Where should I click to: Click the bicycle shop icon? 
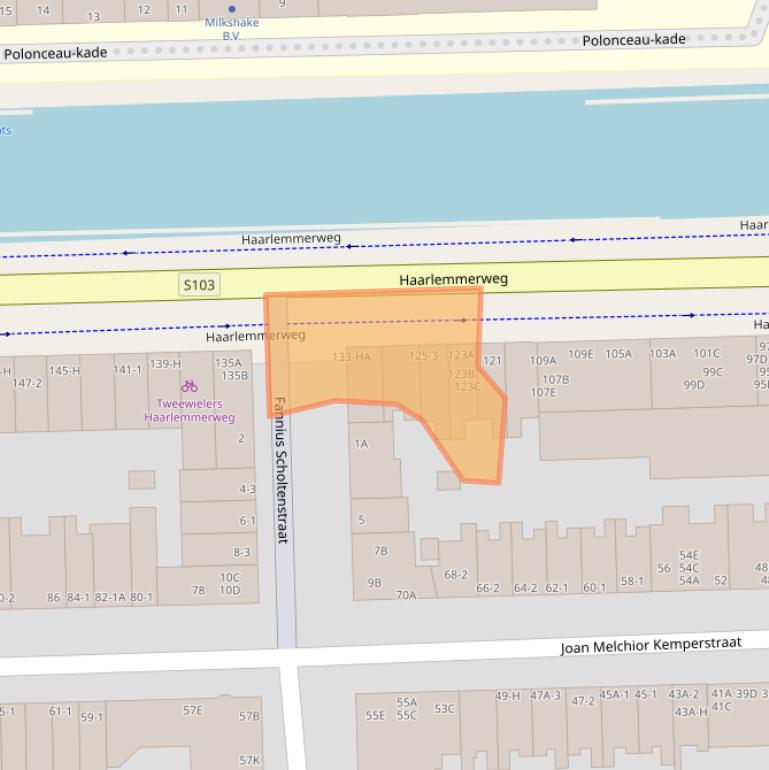click(x=189, y=386)
